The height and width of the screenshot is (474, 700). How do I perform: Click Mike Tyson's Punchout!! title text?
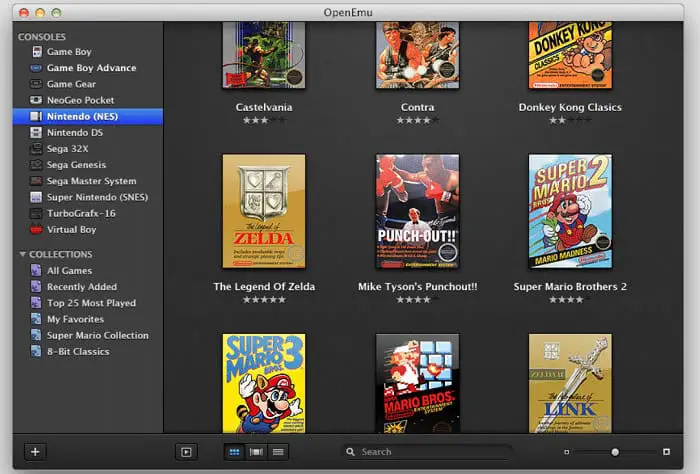pos(417,287)
